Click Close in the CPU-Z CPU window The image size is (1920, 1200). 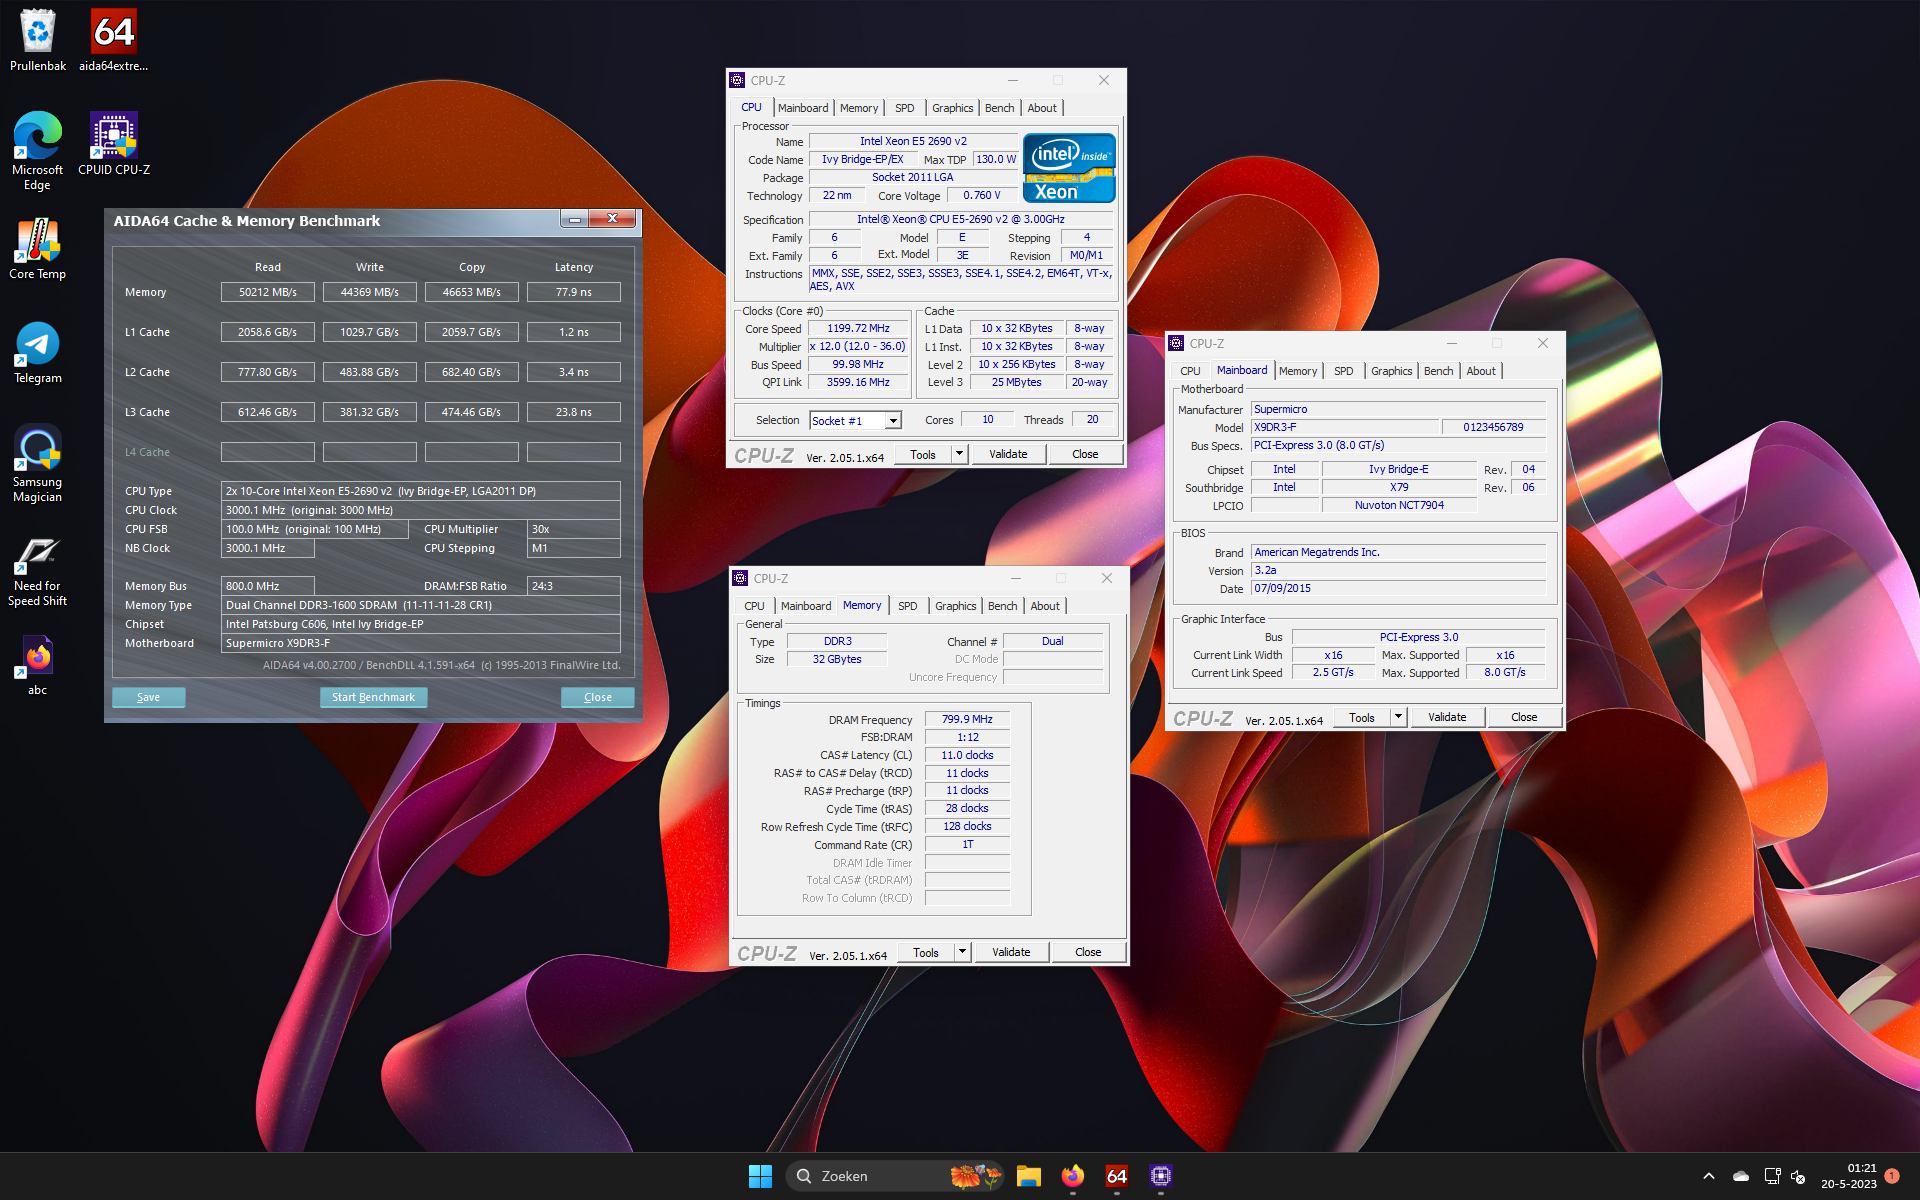coord(1085,454)
